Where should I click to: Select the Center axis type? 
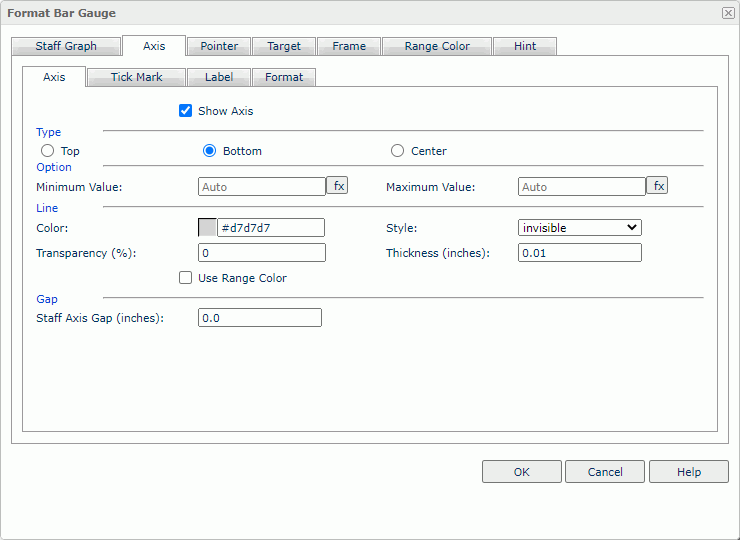point(398,151)
